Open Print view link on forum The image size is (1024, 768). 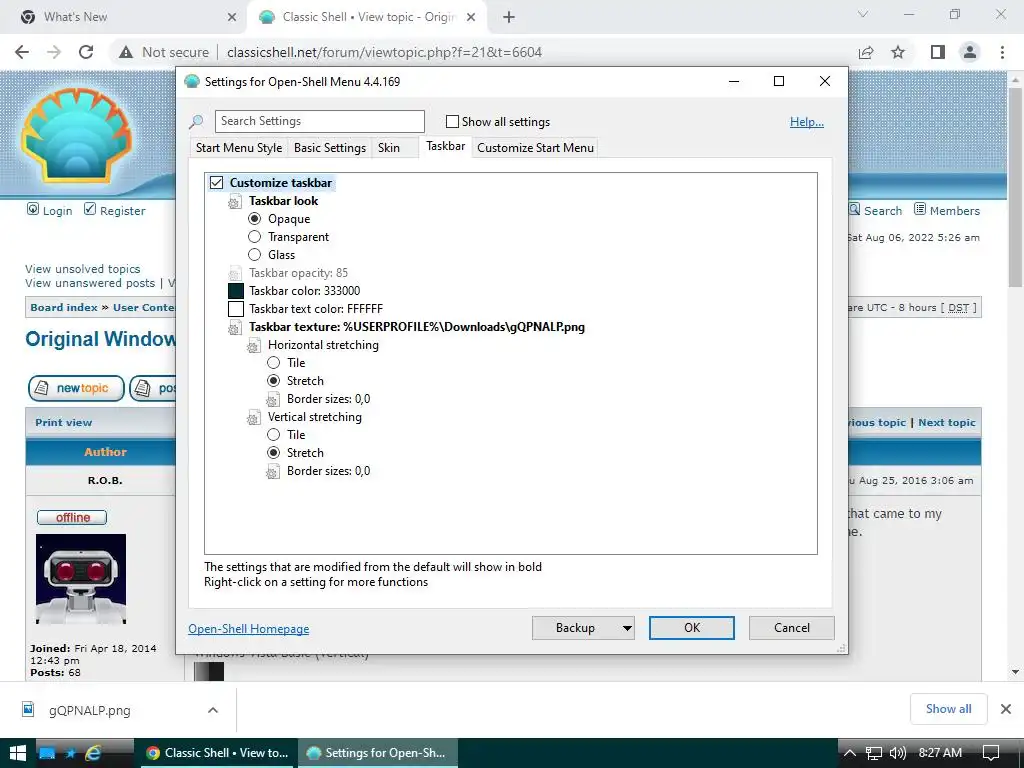[x=63, y=423]
